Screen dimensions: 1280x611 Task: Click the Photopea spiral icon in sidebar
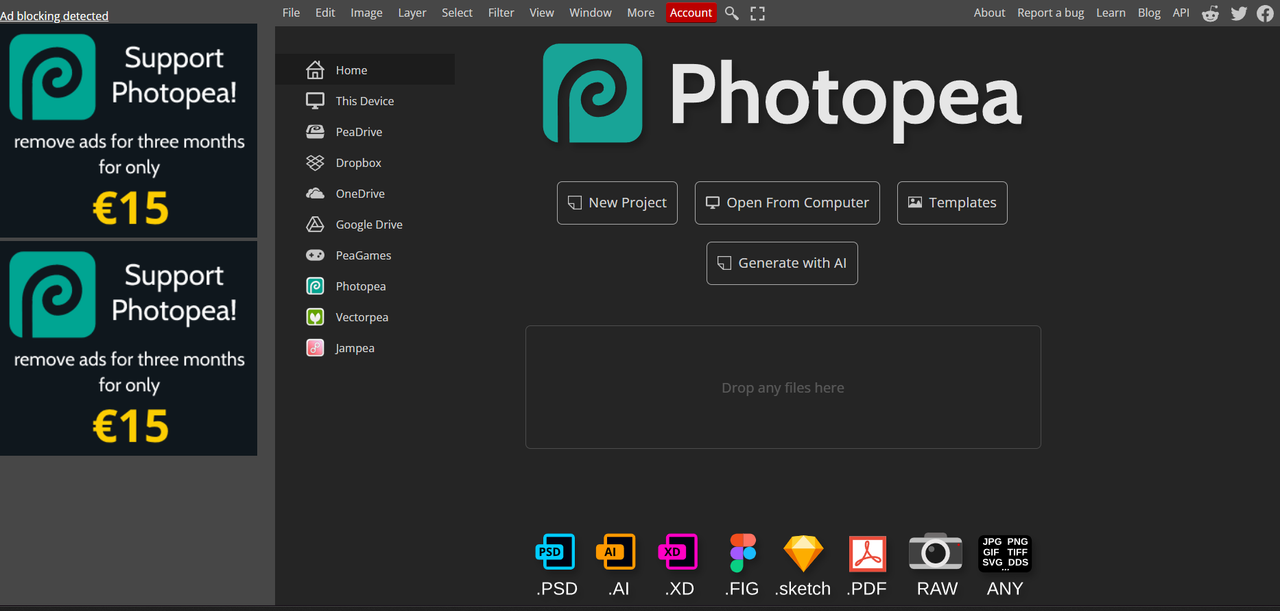(x=315, y=287)
